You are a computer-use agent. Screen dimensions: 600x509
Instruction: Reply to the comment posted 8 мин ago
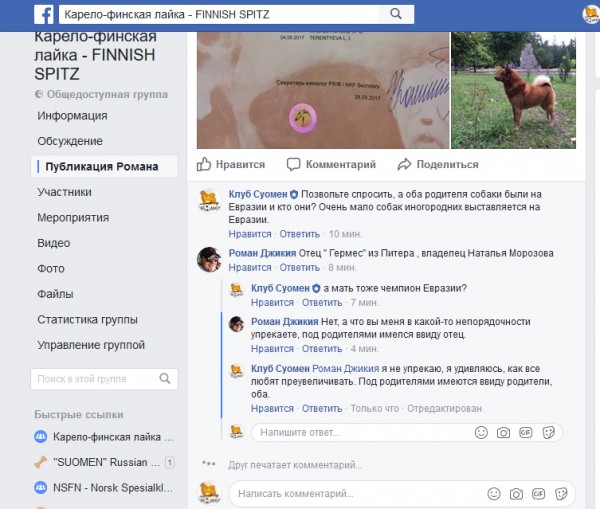click(x=300, y=268)
